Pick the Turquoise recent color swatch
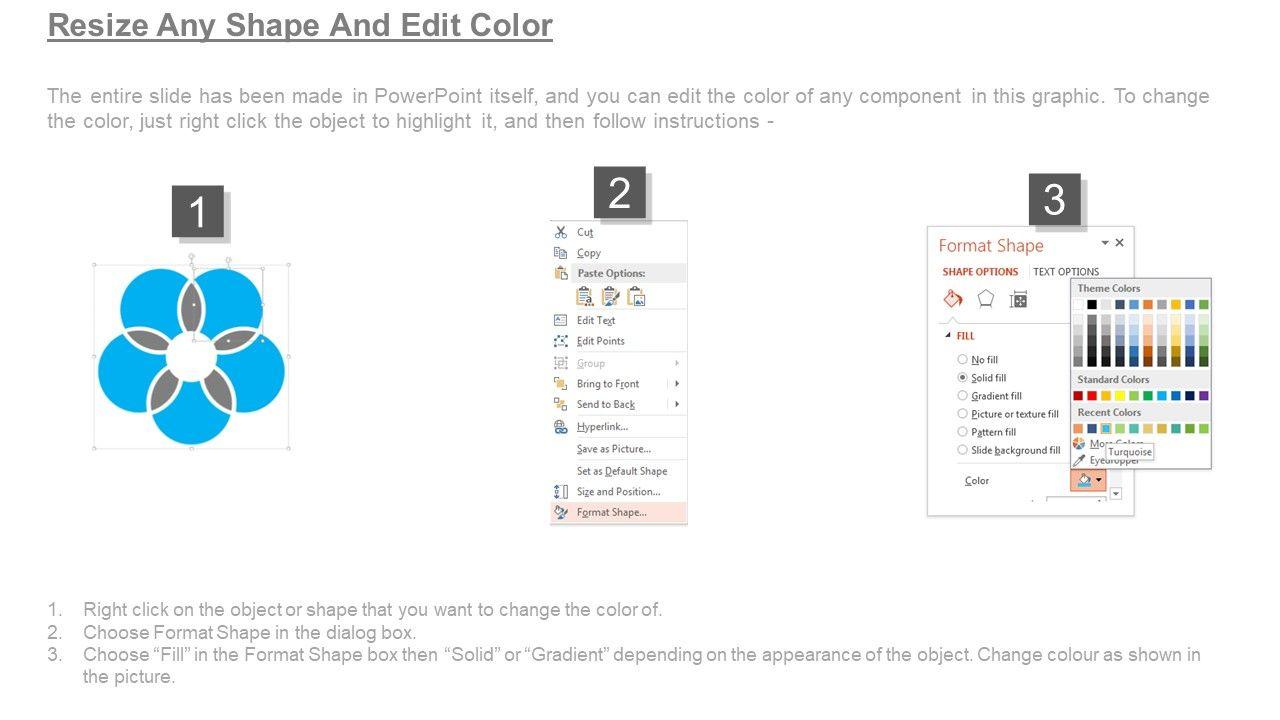Viewport: 1280px width, 720px height. click(x=1106, y=429)
